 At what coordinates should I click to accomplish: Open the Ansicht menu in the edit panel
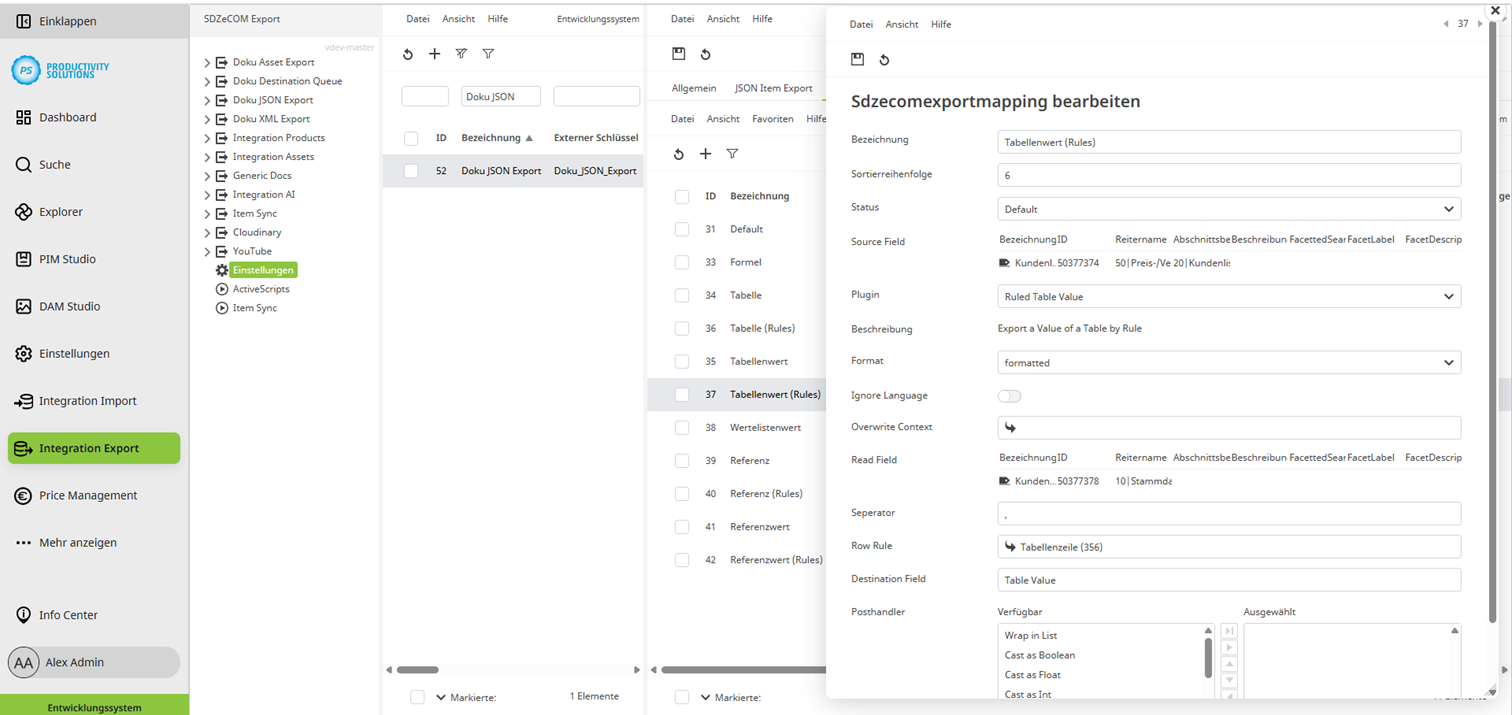pyautogui.click(x=899, y=24)
